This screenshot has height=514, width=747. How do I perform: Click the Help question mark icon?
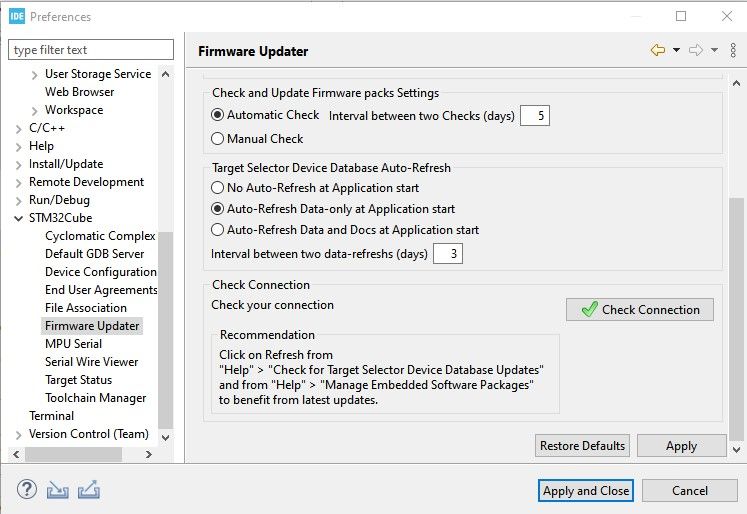pyautogui.click(x=27, y=490)
